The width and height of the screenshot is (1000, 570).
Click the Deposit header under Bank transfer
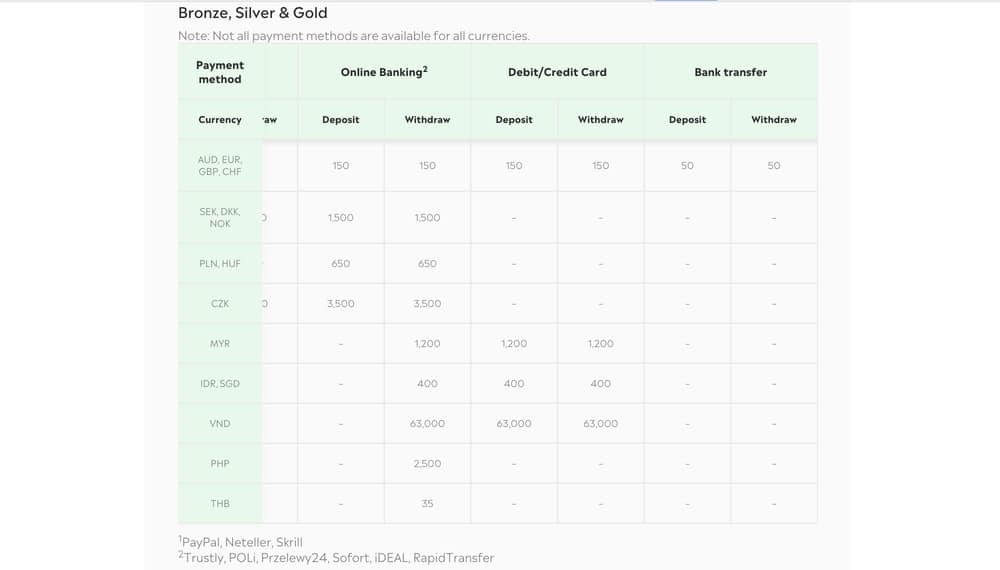(x=688, y=119)
